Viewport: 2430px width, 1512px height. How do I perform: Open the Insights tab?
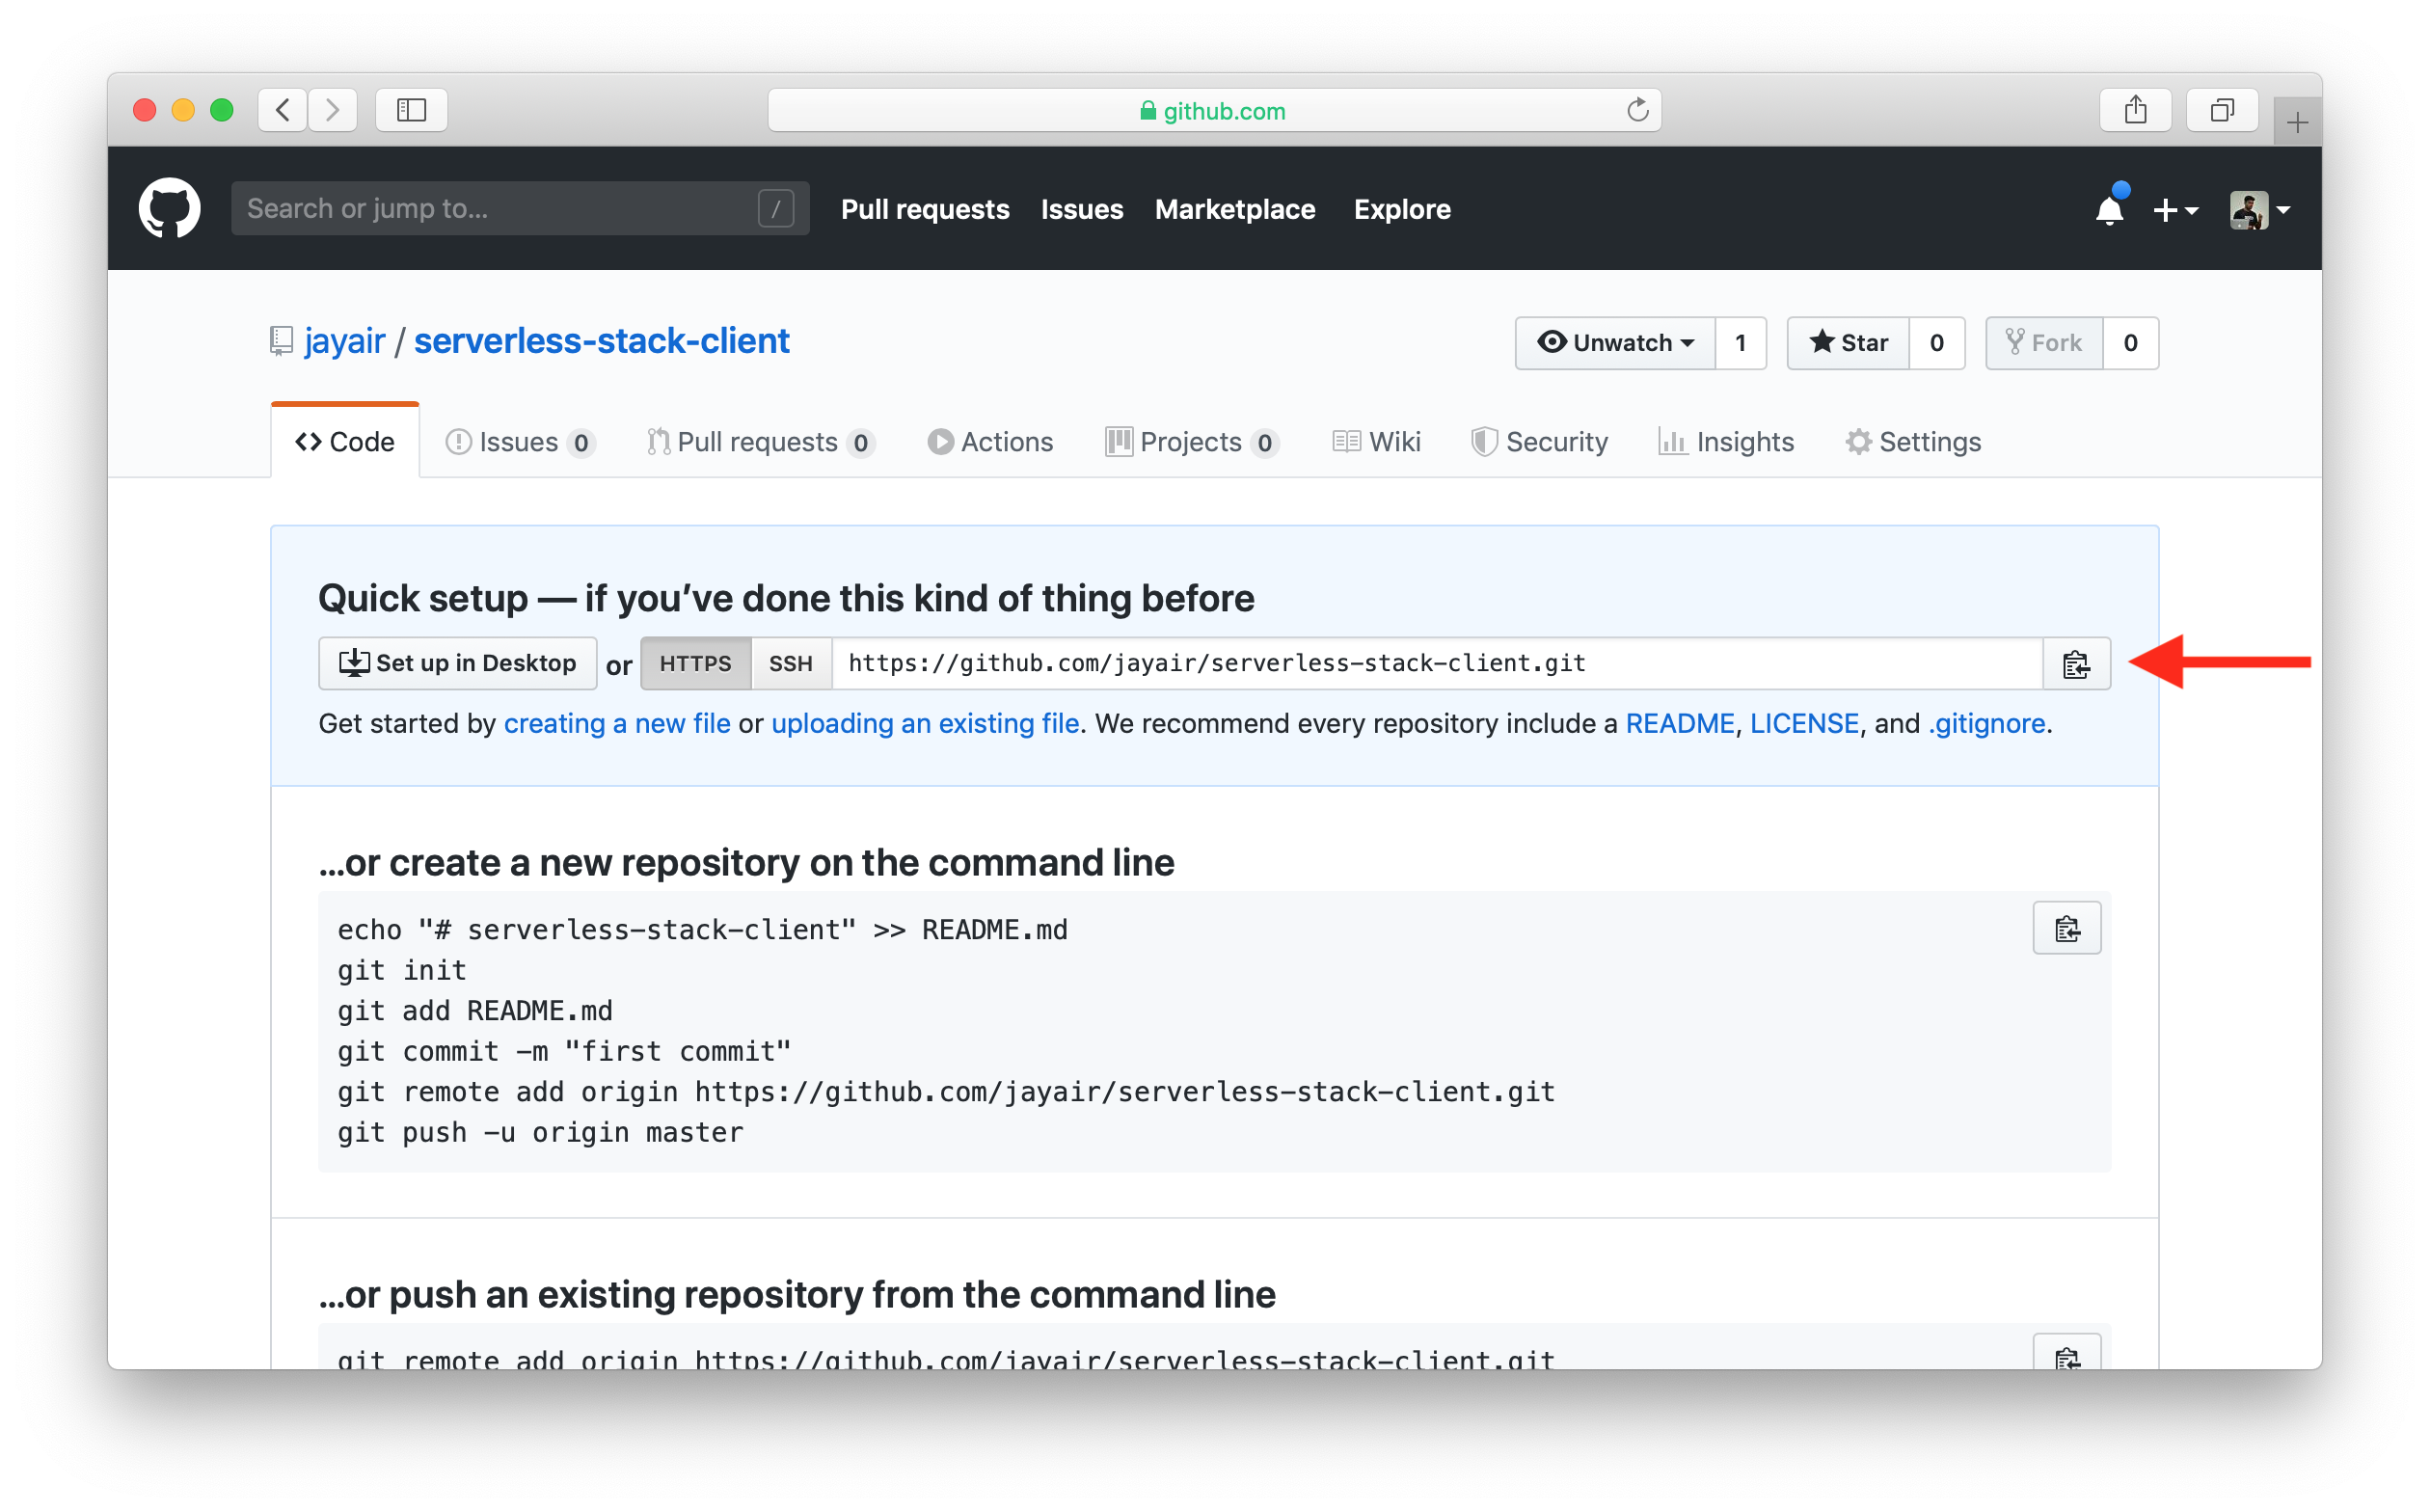coord(1726,442)
